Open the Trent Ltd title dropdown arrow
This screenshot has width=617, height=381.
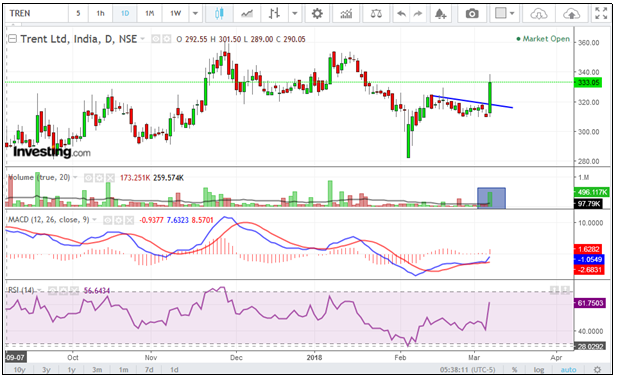(142, 39)
